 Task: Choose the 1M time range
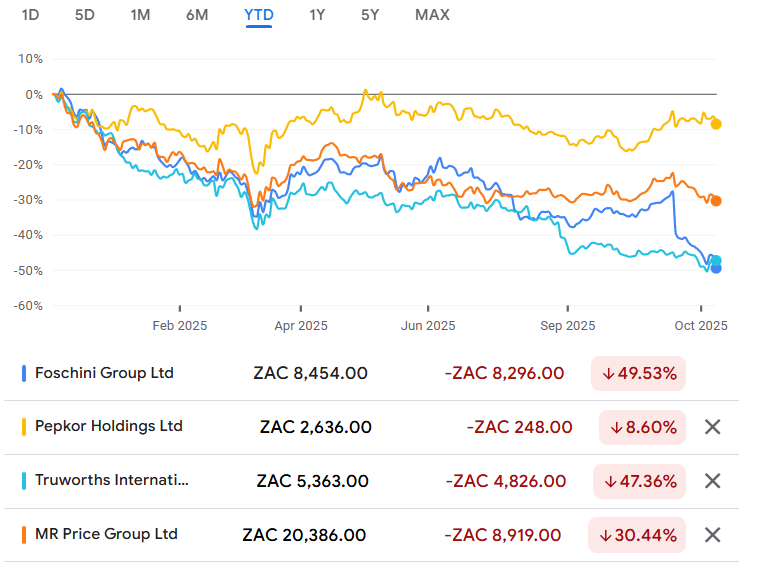[140, 15]
